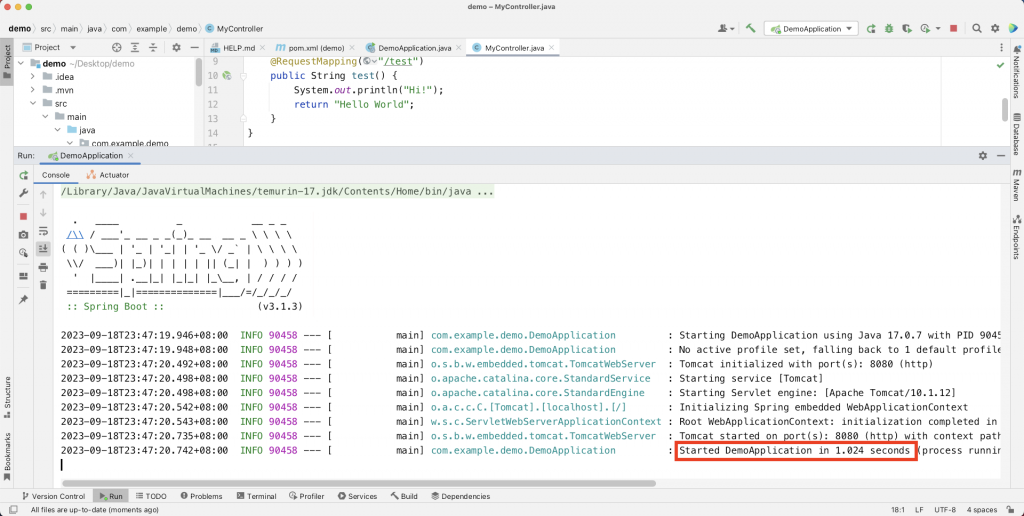
Task: Expand the .idea folder
Action: click(x=33, y=76)
